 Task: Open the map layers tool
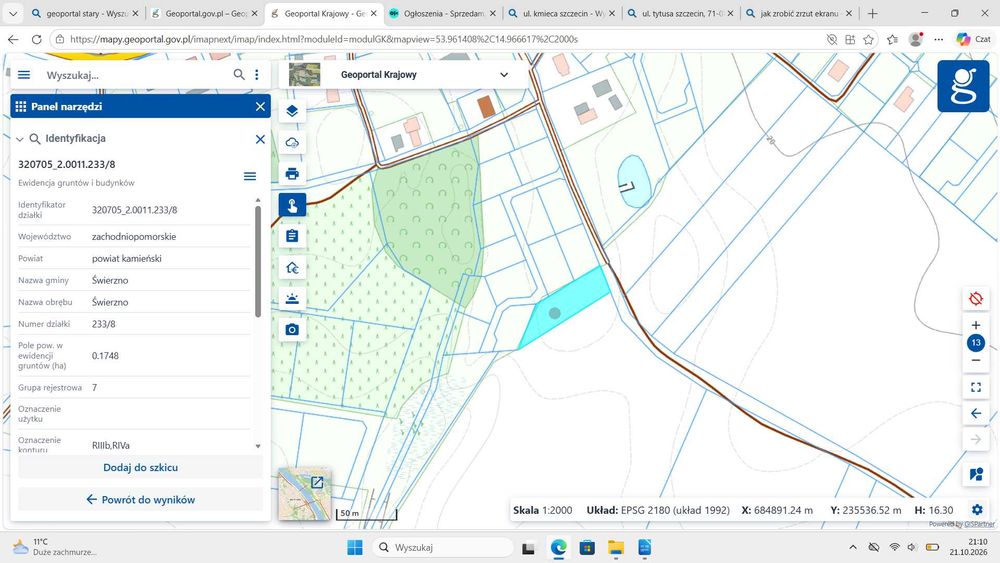coord(292,111)
